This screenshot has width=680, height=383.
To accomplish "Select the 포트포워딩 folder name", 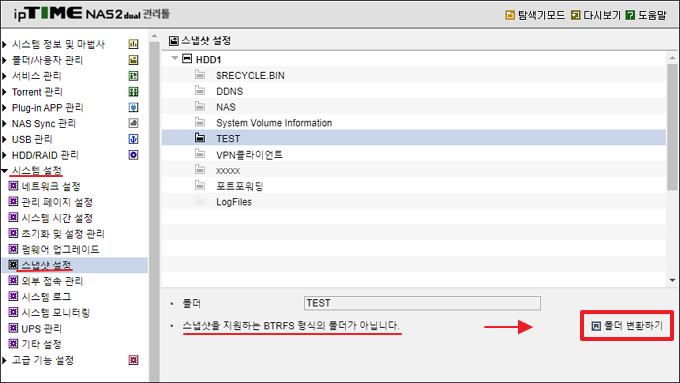I will [240, 186].
